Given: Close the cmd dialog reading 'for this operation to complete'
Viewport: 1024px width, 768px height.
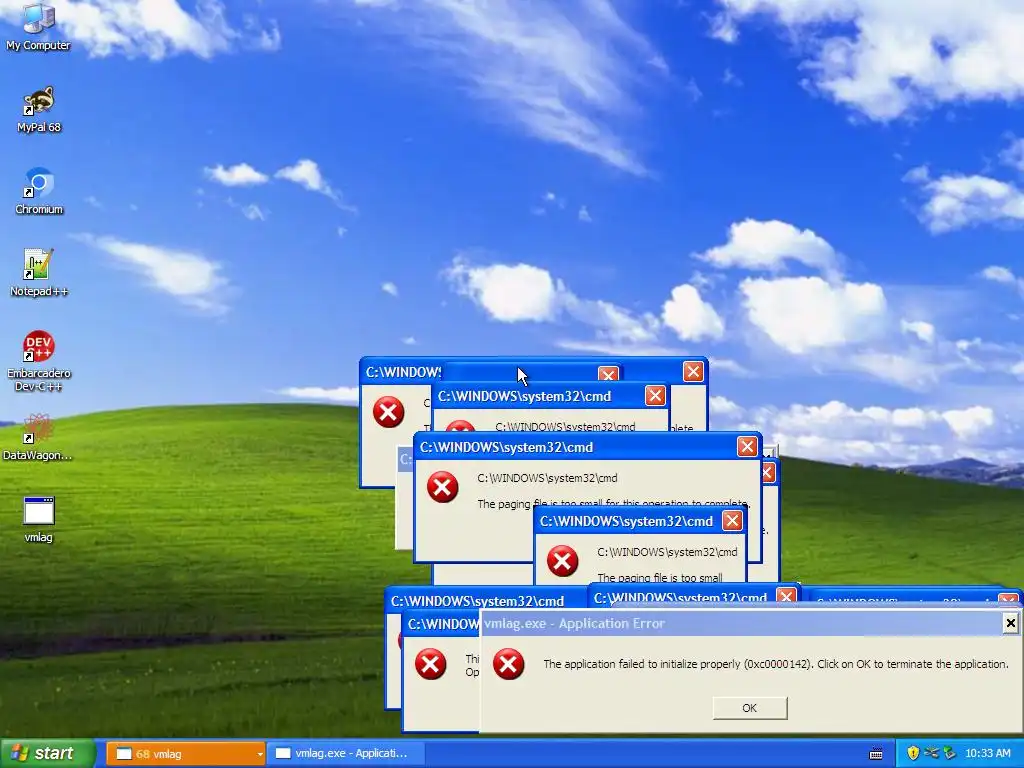Looking at the screenshot, I should pyautogui.click(x=747, y=447).
